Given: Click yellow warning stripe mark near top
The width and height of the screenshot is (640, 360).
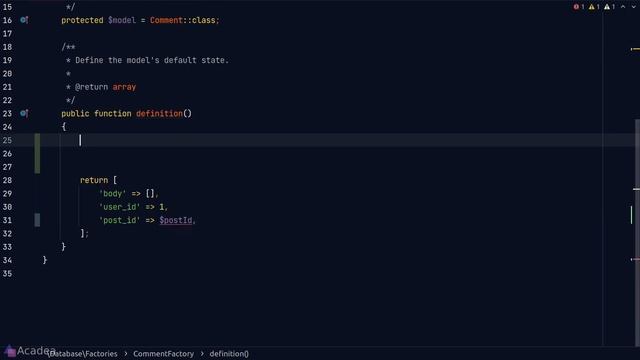Looking at the screenshot, I should coord(635,49).
